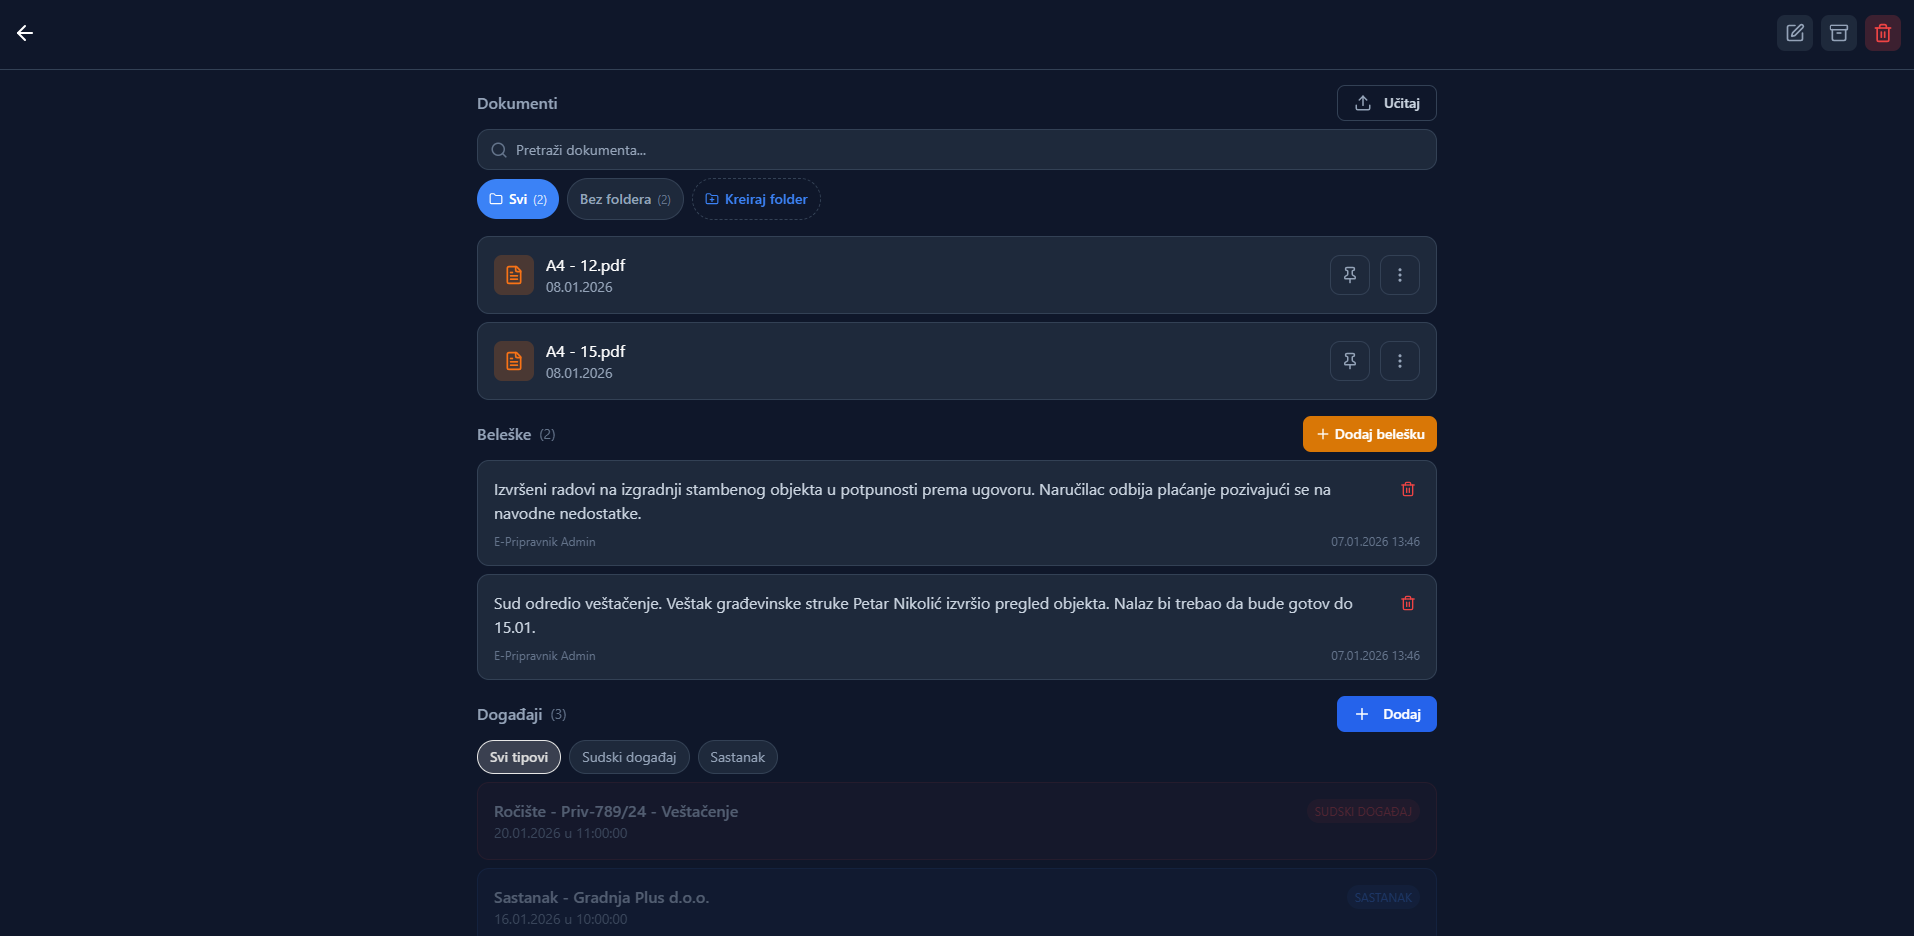Pin the A4 - 12.pdf document
Image resolution: width=1914 pixels, height=936 pixels.
(x=1350, y=275)
